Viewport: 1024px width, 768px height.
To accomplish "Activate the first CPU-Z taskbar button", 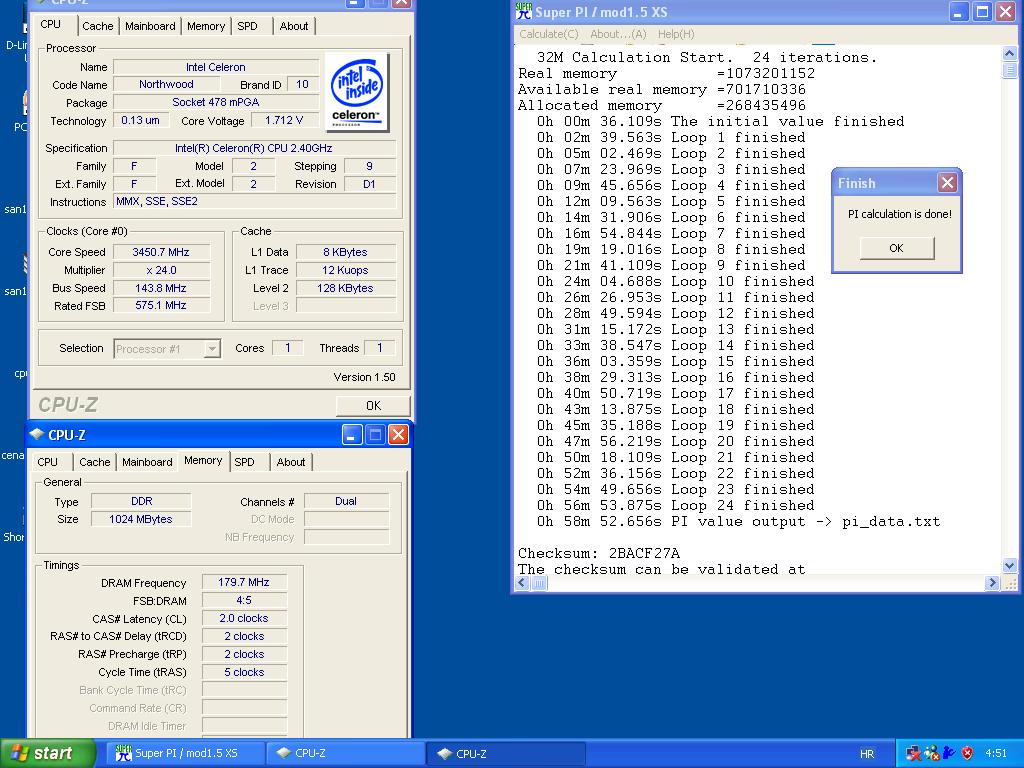I will pos(345,753).
